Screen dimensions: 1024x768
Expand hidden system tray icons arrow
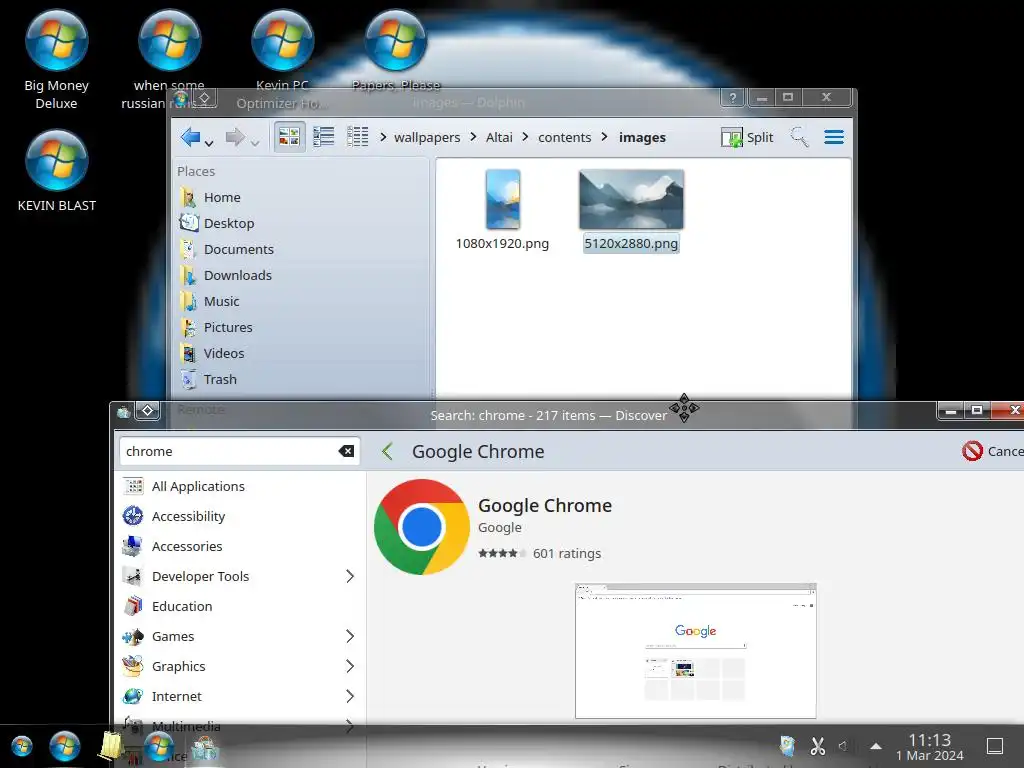pos(876,746)
